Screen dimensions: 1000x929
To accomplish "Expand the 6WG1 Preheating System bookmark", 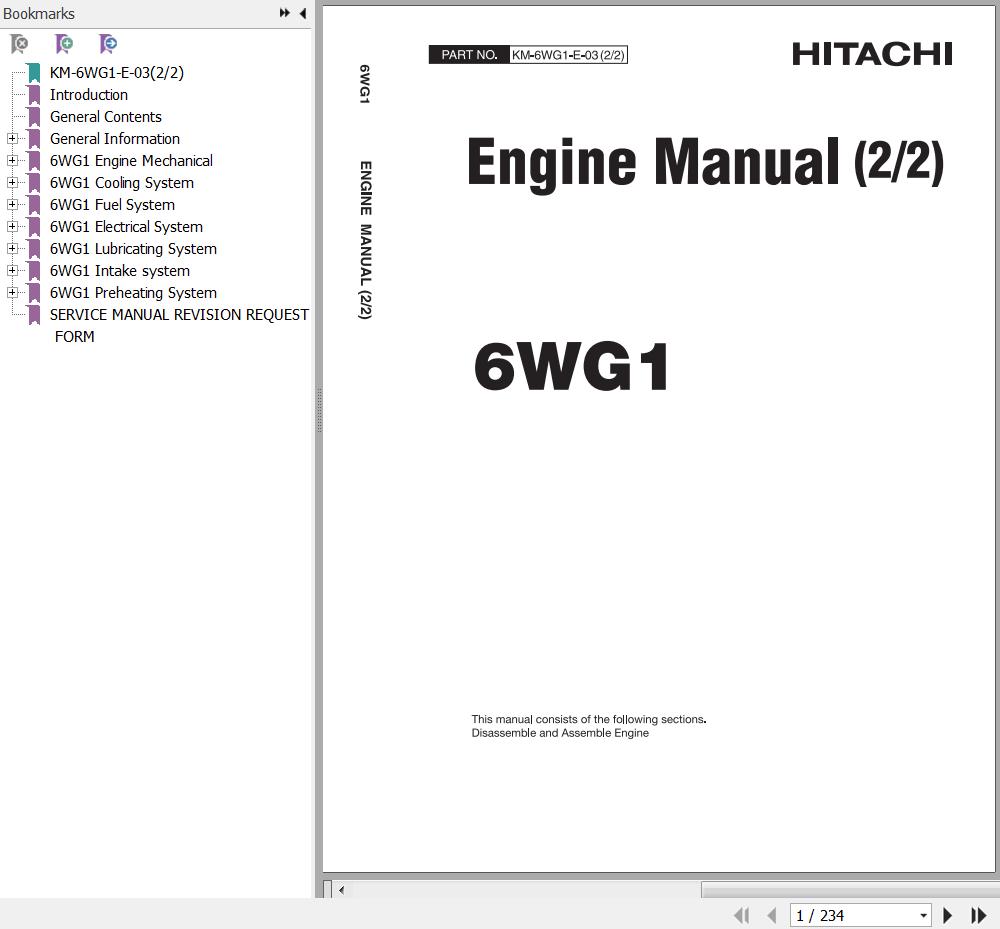I will tap(12, 293).
